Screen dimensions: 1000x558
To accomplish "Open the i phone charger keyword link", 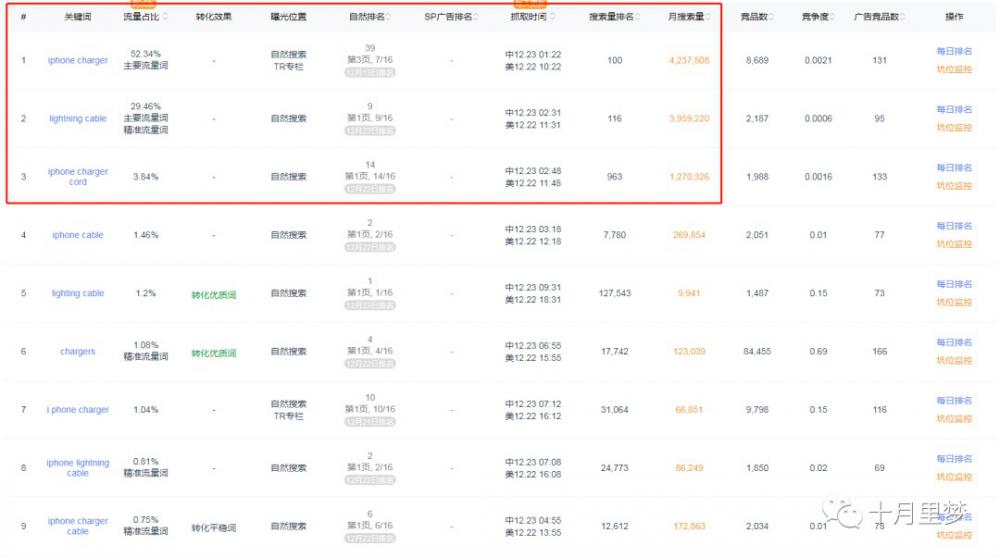I will [x=78, y=409].
